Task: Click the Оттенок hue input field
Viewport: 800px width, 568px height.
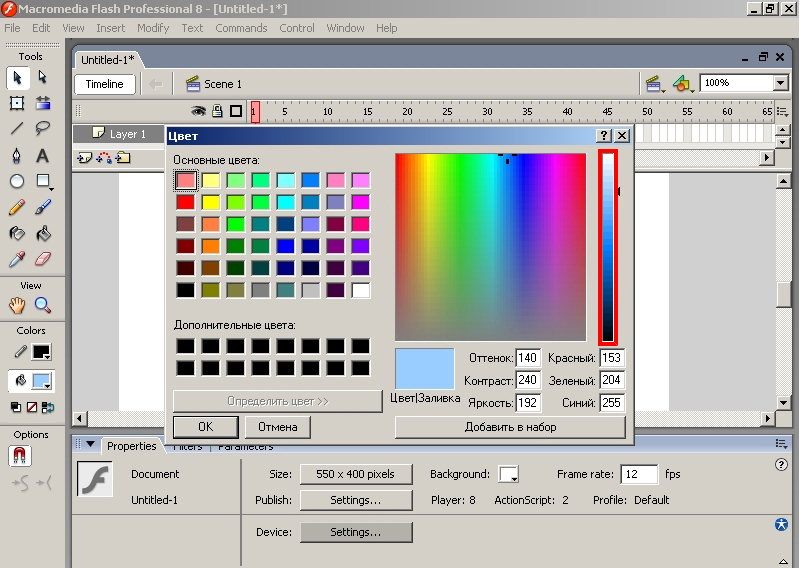Action: click(x=528, y=358)
